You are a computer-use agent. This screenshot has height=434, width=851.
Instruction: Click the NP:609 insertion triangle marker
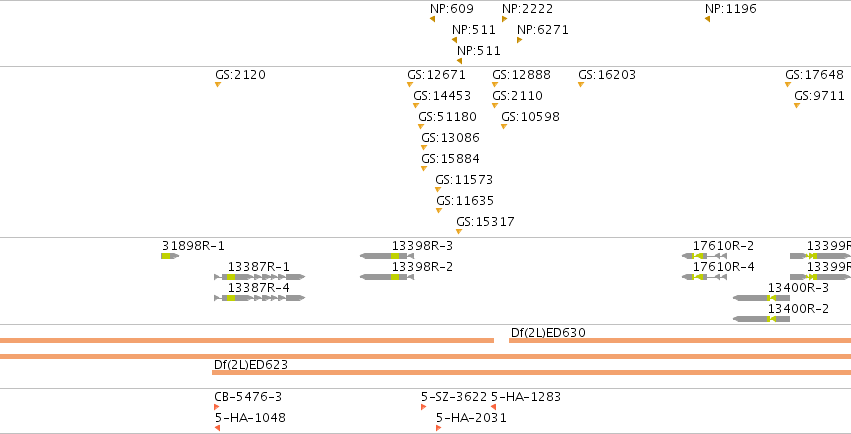click(433, 19)
